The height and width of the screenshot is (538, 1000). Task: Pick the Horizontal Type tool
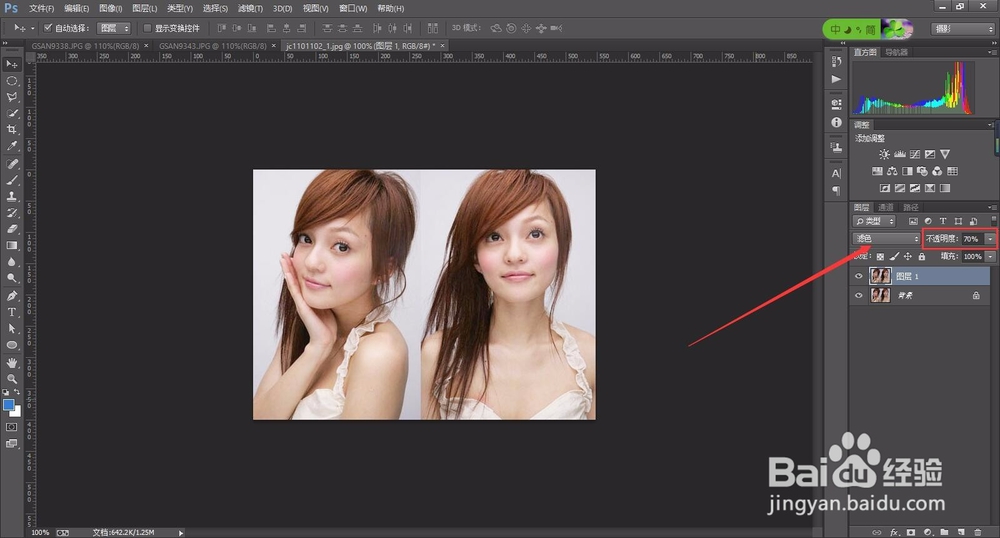(12, 312)
